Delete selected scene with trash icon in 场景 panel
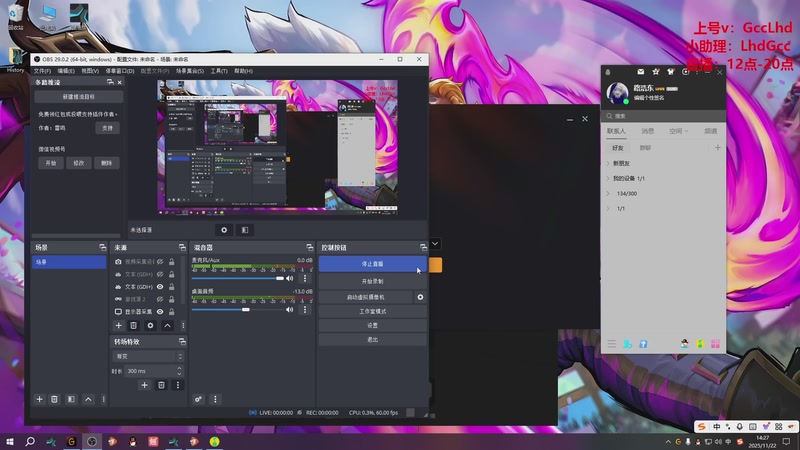 point(55,399)
